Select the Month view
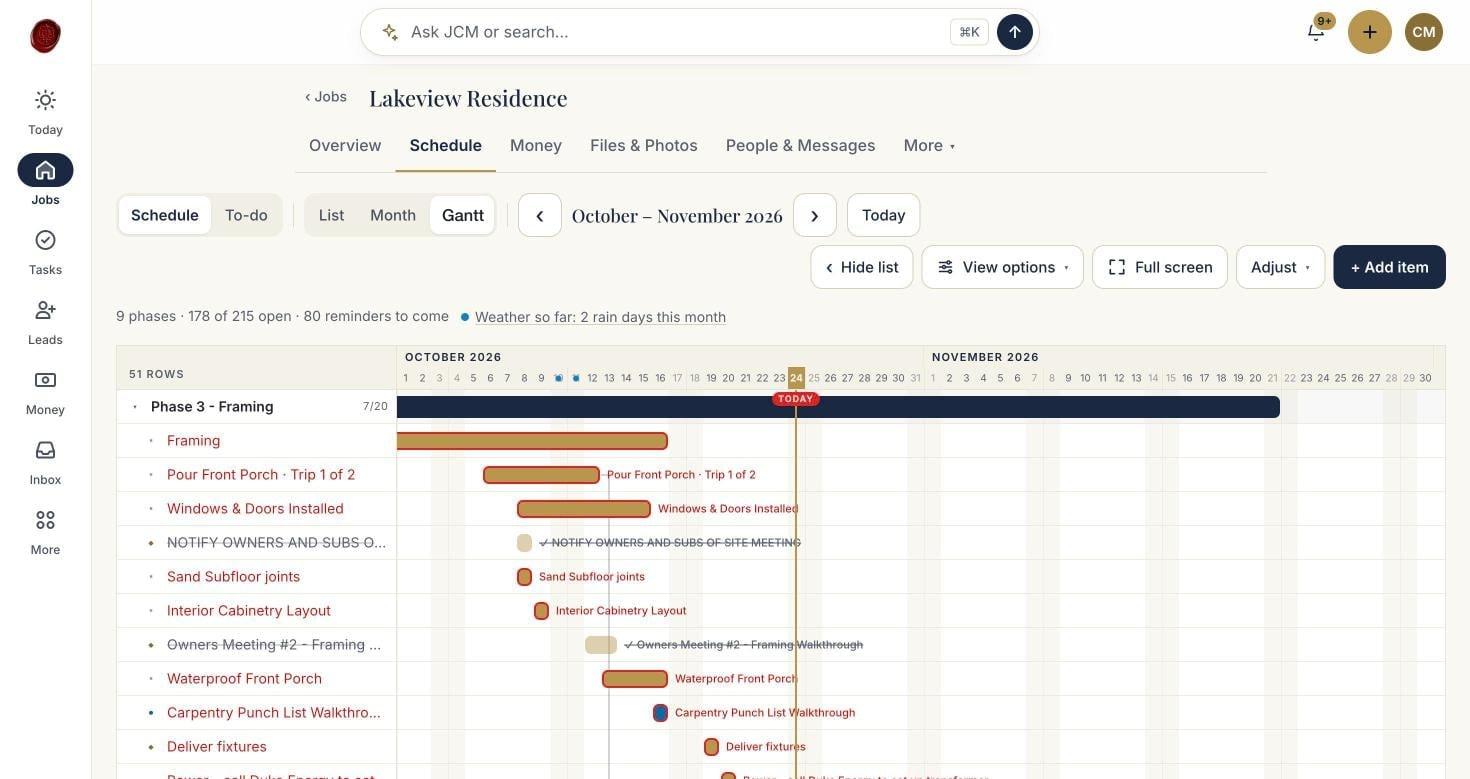The width and height of the screenshot is (1470, 779). tap(393, 215)
